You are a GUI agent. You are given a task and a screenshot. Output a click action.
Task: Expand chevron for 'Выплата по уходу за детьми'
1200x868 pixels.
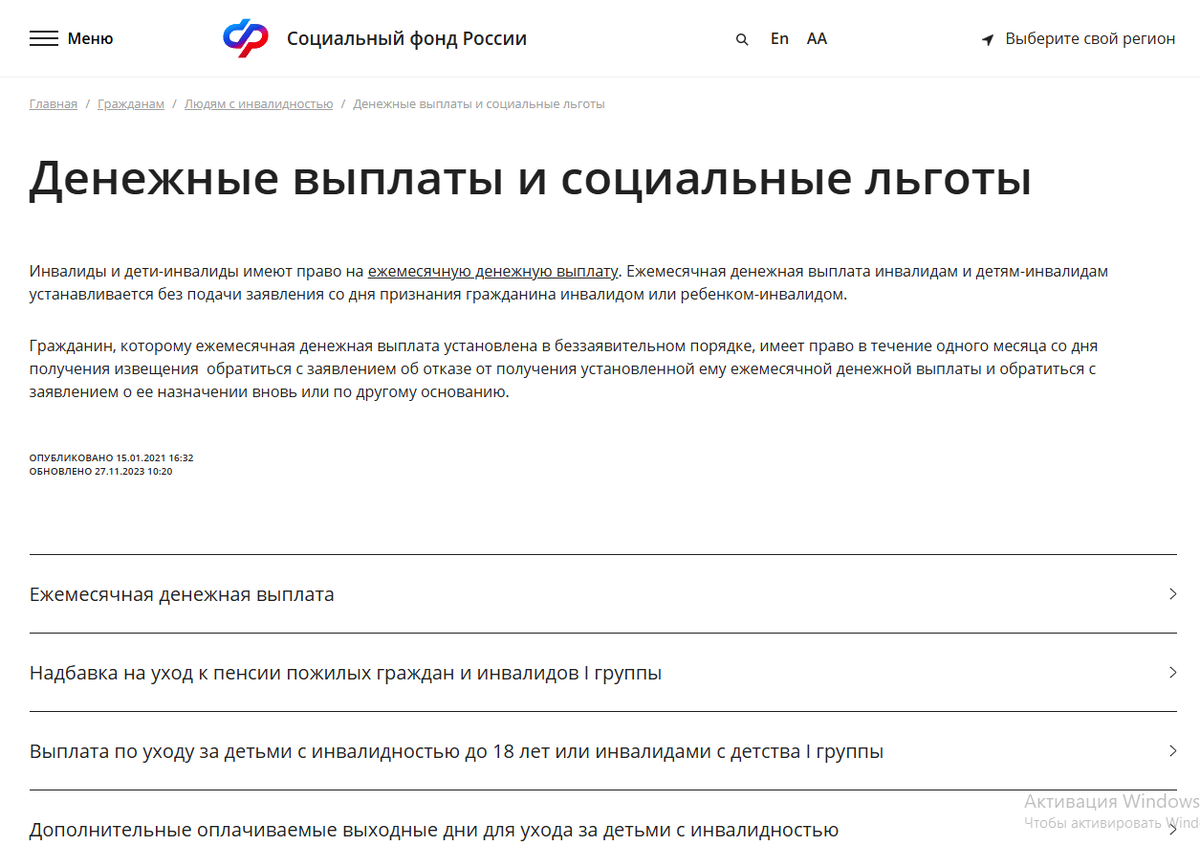tap(1173, 751)
